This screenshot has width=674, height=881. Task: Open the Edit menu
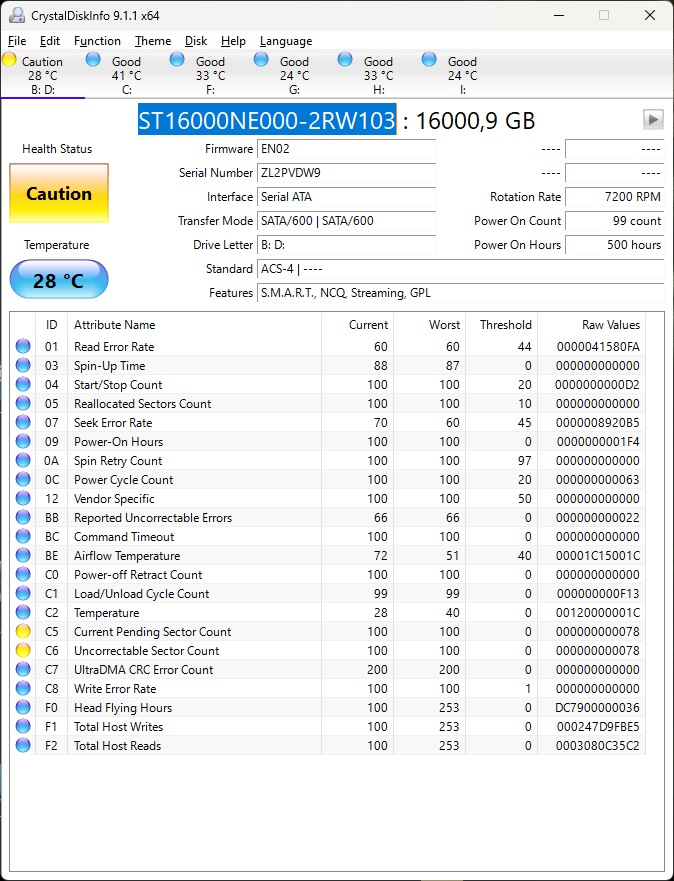point(49,41)
